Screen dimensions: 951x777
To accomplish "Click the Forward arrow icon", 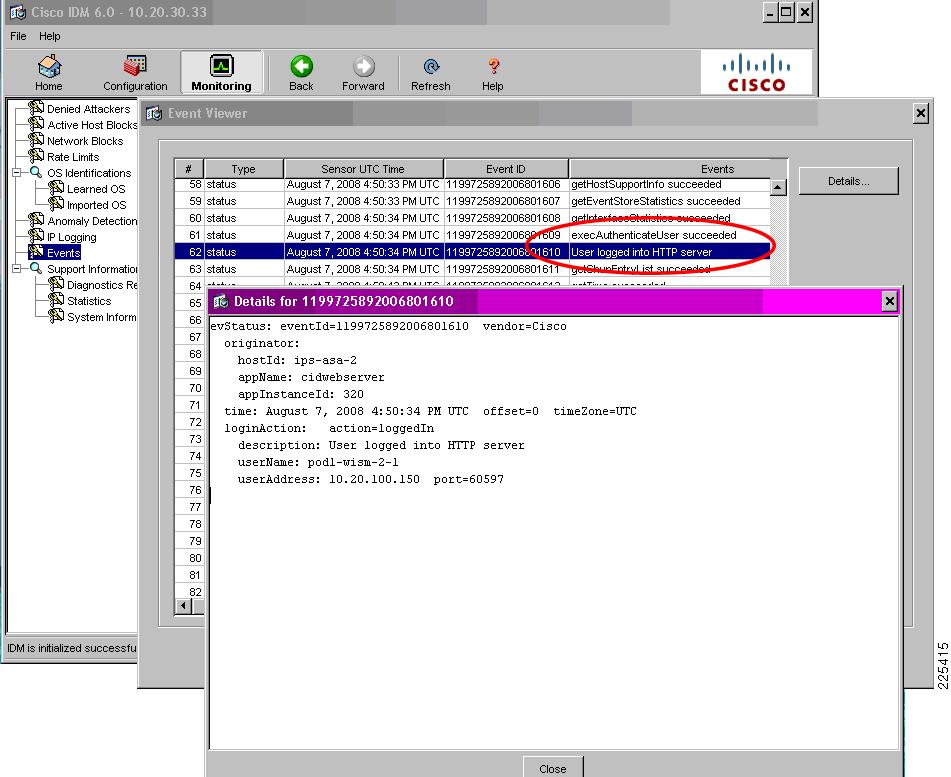I will (x=363, y=66).
